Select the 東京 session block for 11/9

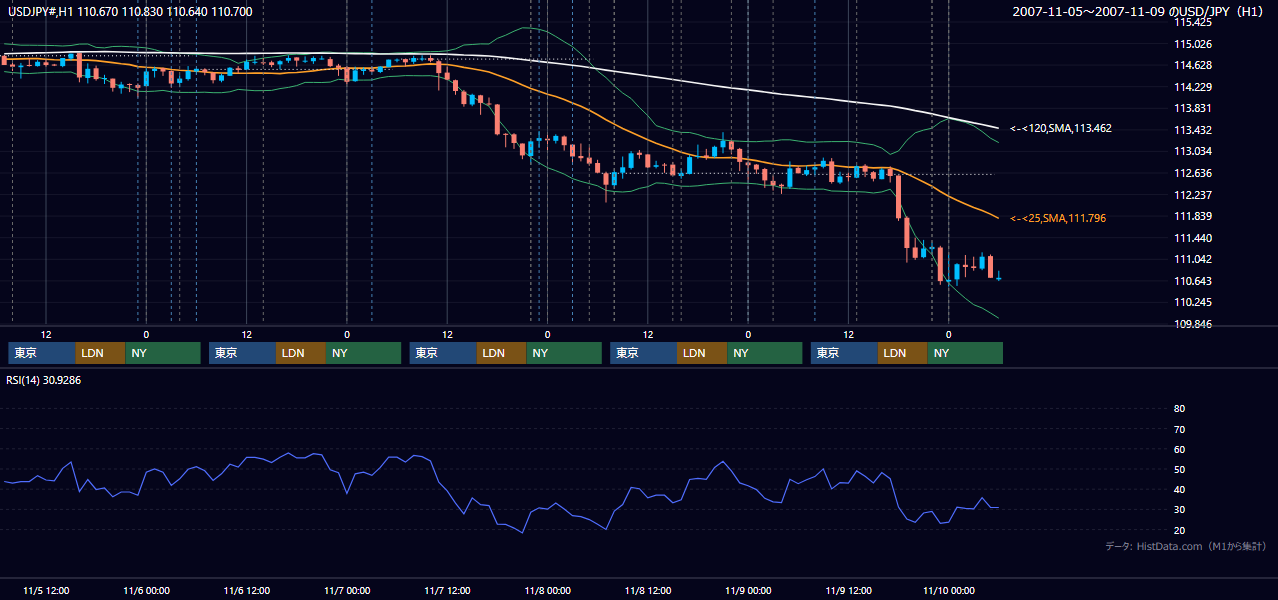click(x=844, y=353)
